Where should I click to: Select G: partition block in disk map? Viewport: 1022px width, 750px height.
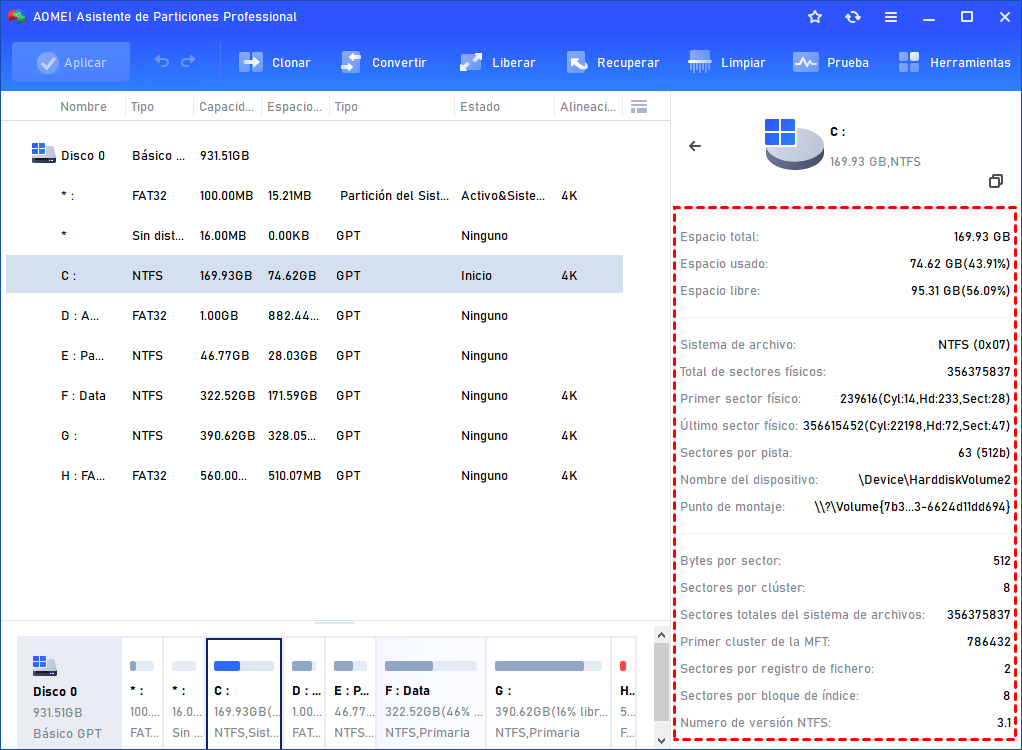point(548,692)
